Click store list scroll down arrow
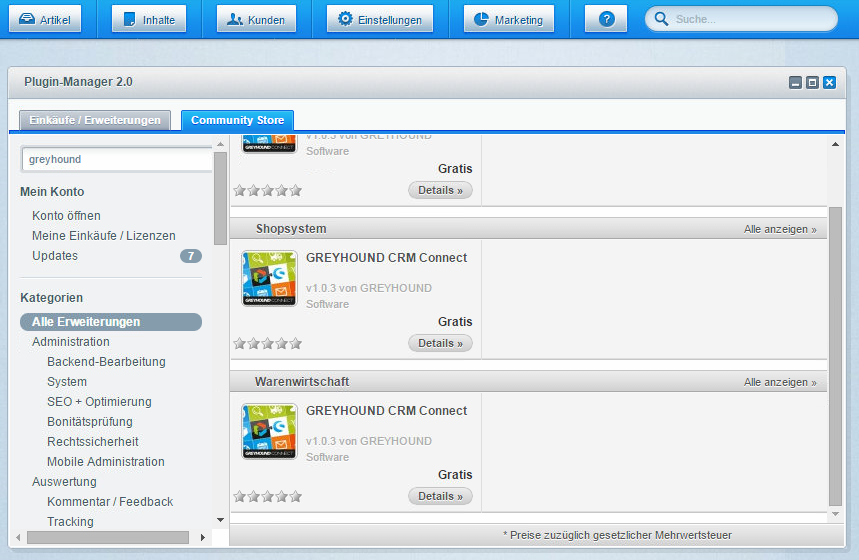 (x=835, y=513)
